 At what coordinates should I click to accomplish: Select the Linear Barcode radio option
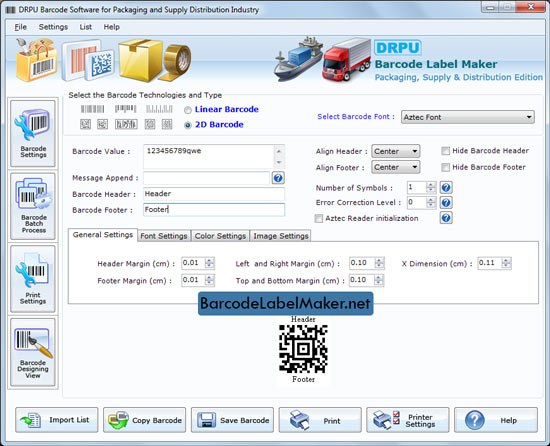(188, 110)
